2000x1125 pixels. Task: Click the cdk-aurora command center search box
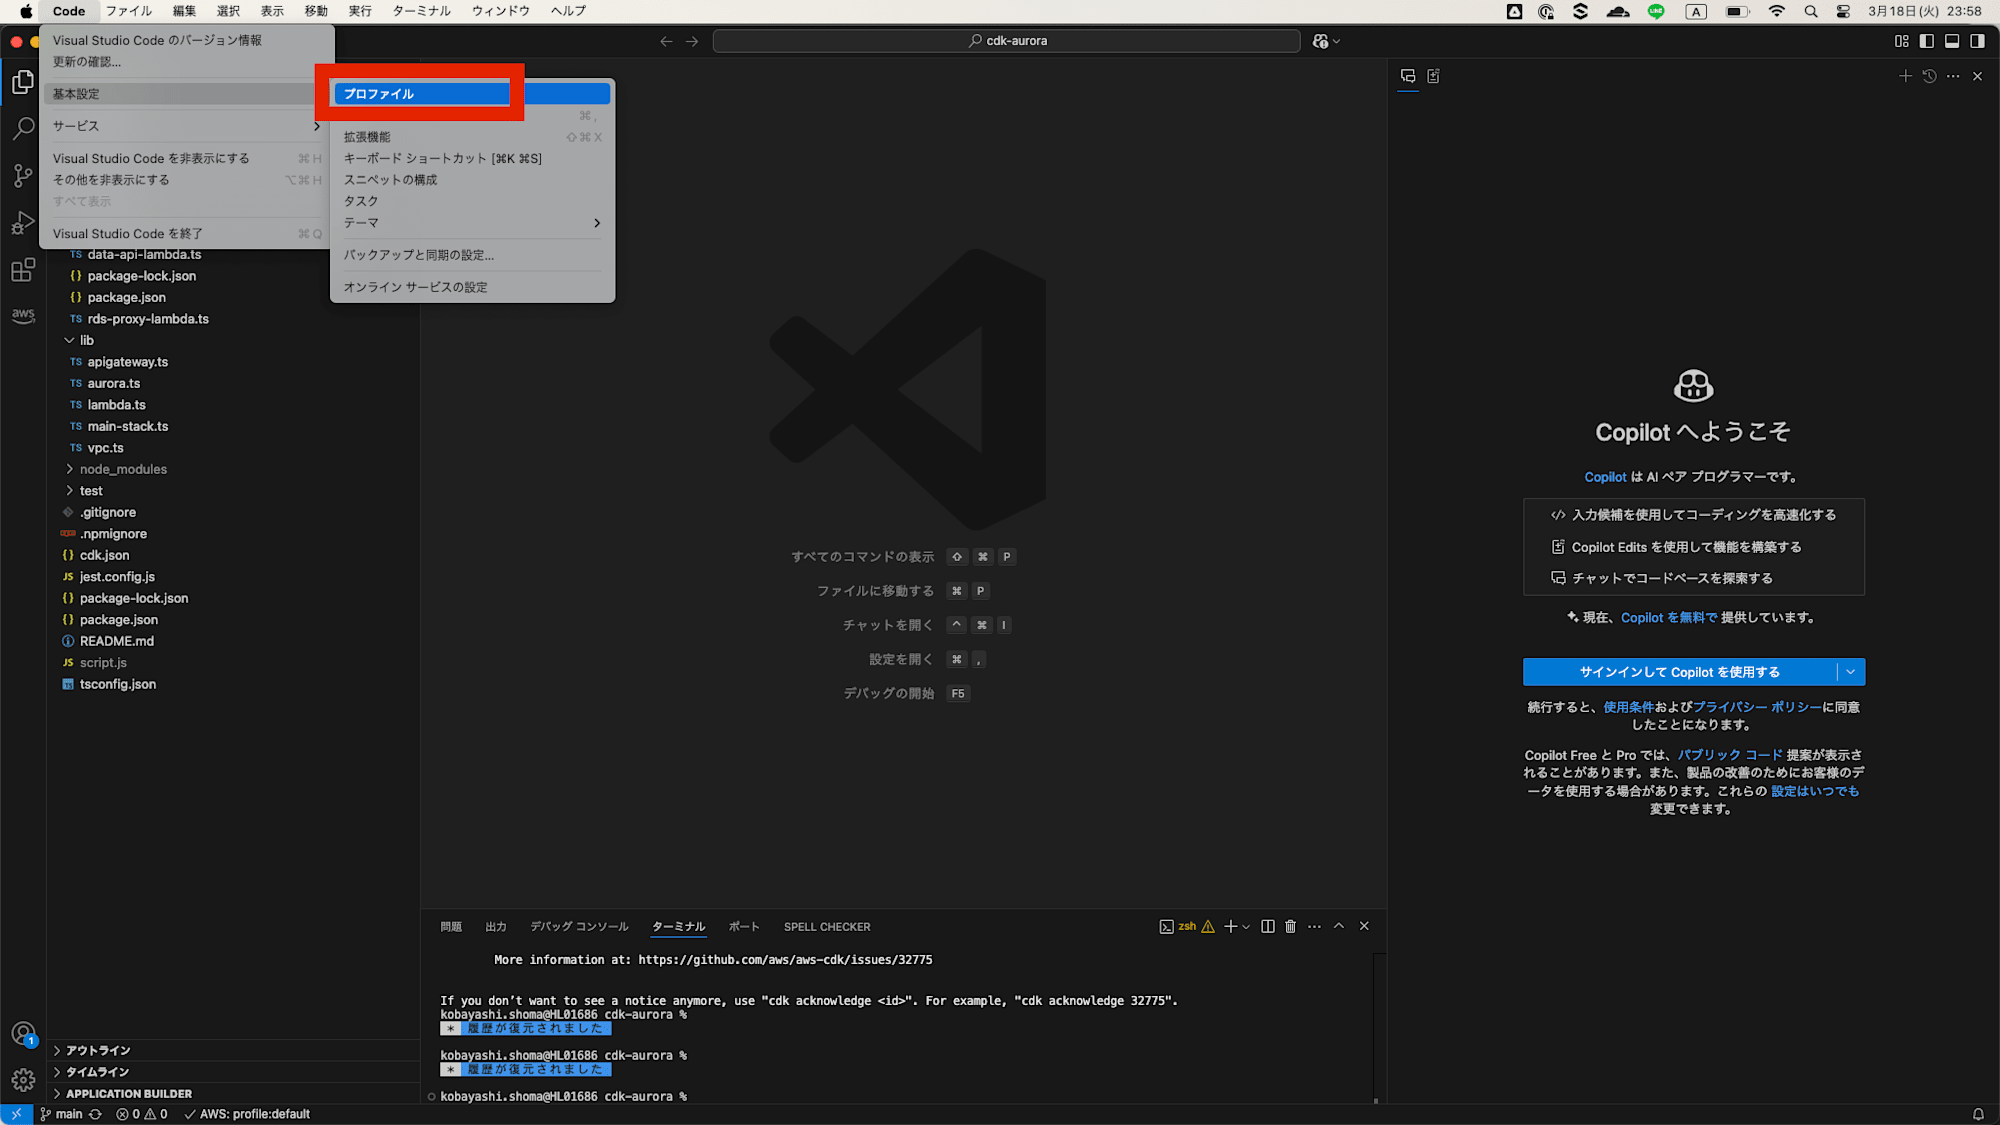click(x=1006, y=41)
